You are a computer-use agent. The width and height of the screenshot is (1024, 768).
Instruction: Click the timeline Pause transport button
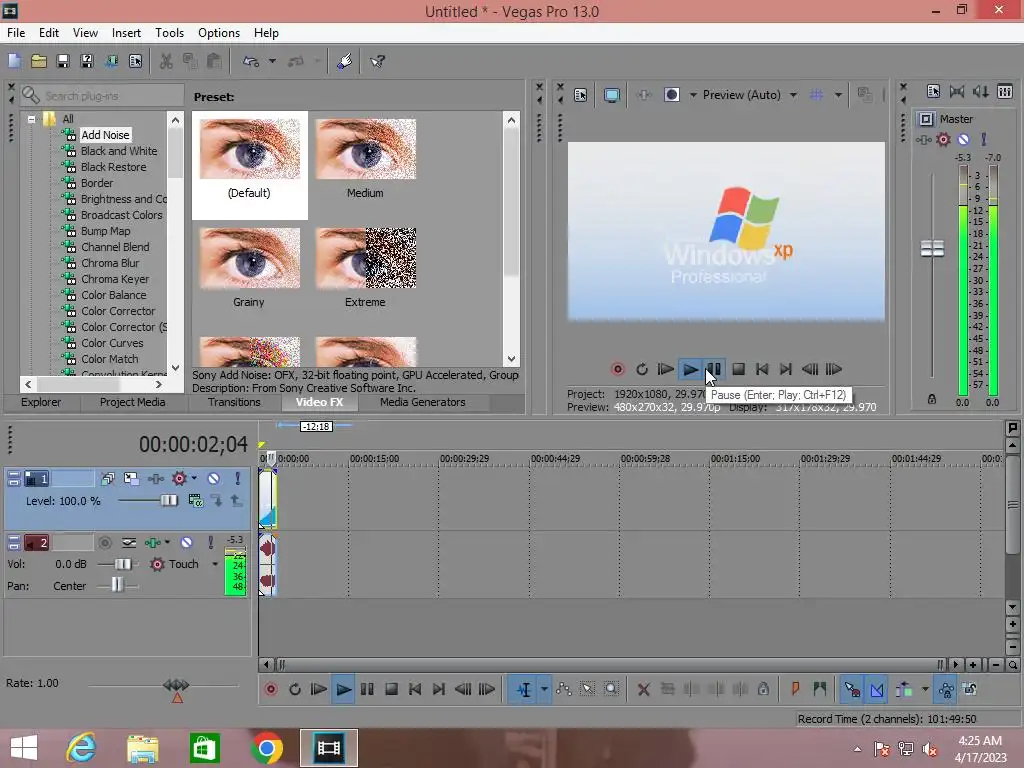click(367, 690)
